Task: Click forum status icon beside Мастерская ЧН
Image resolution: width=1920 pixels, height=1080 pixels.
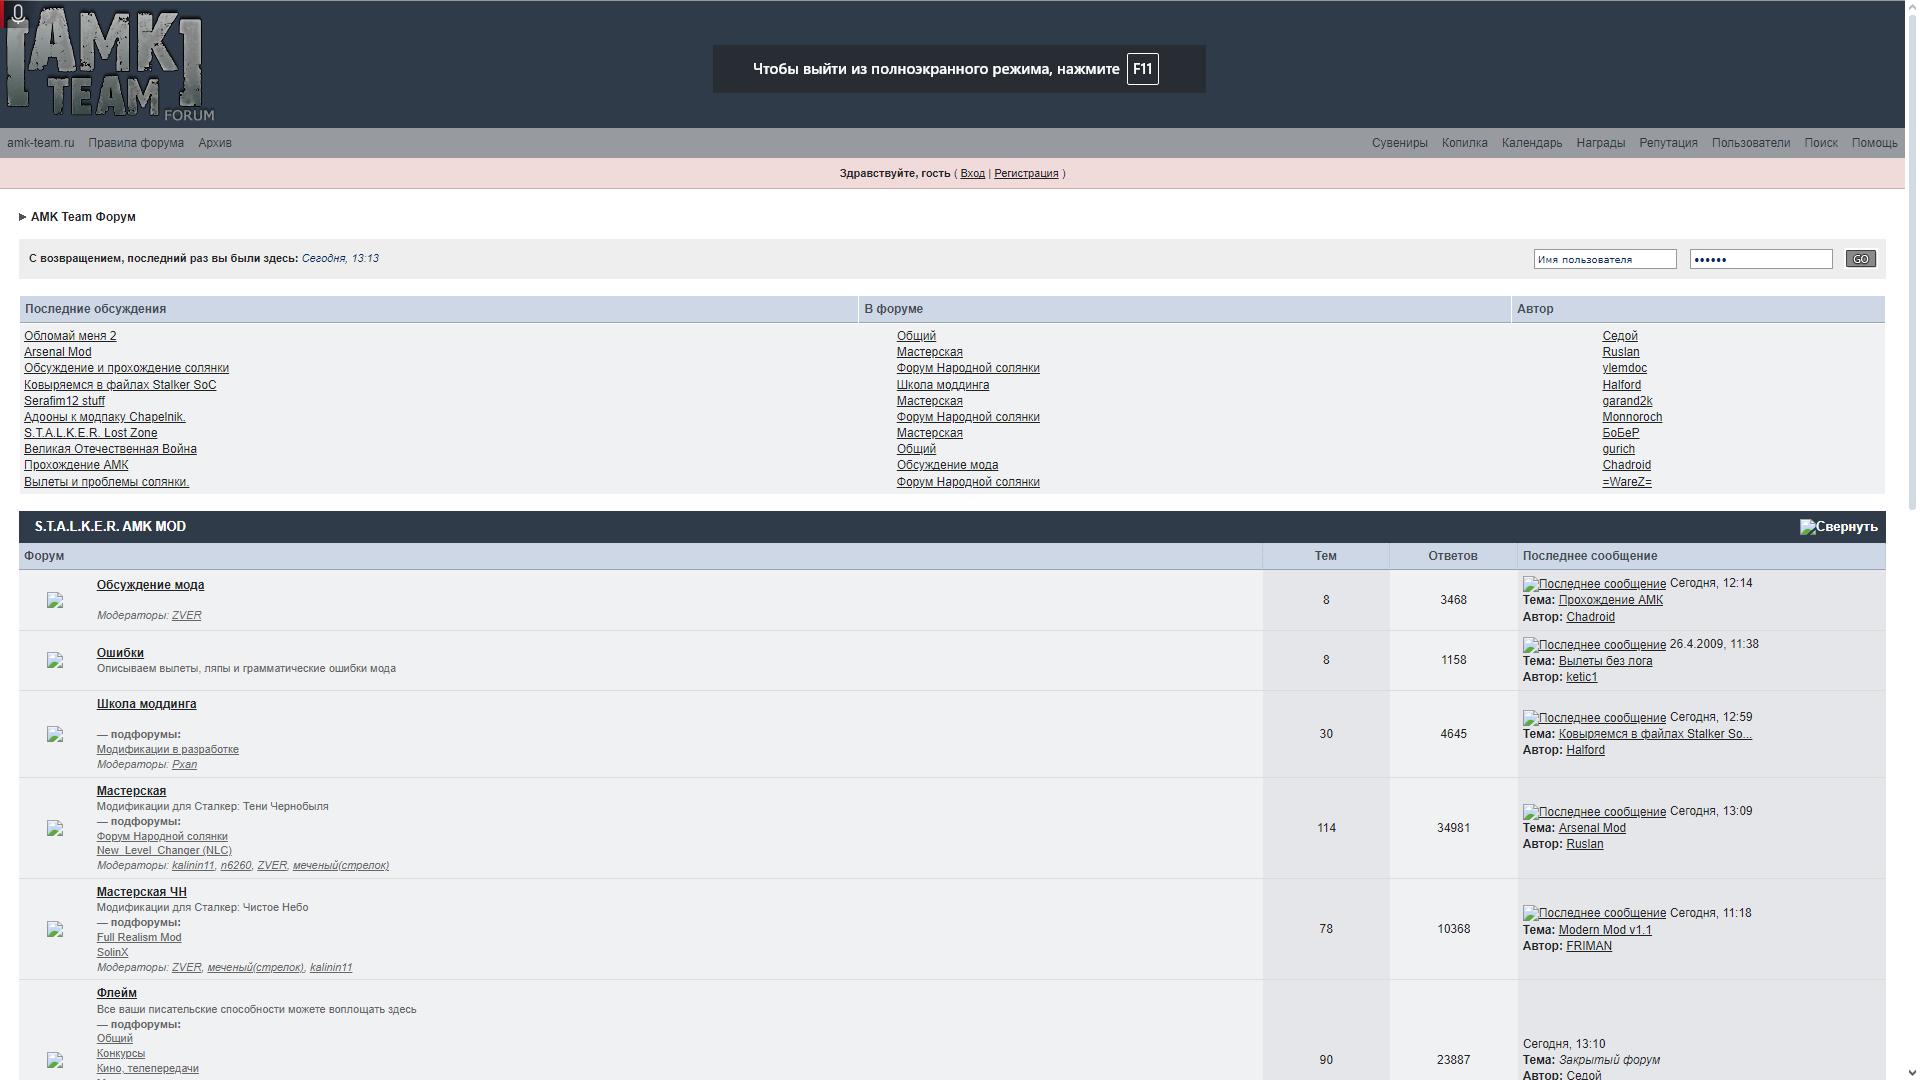Action: point(55,929)
